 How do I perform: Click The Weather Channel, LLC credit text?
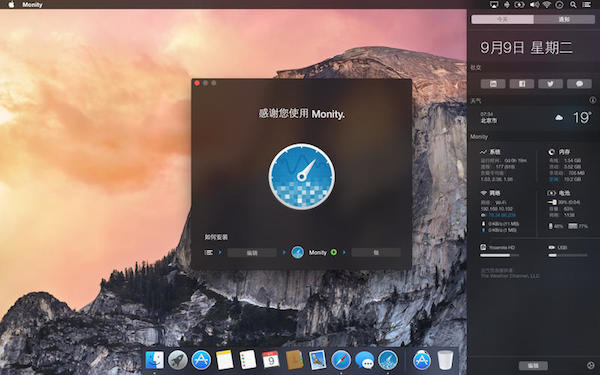coord(510,276)
